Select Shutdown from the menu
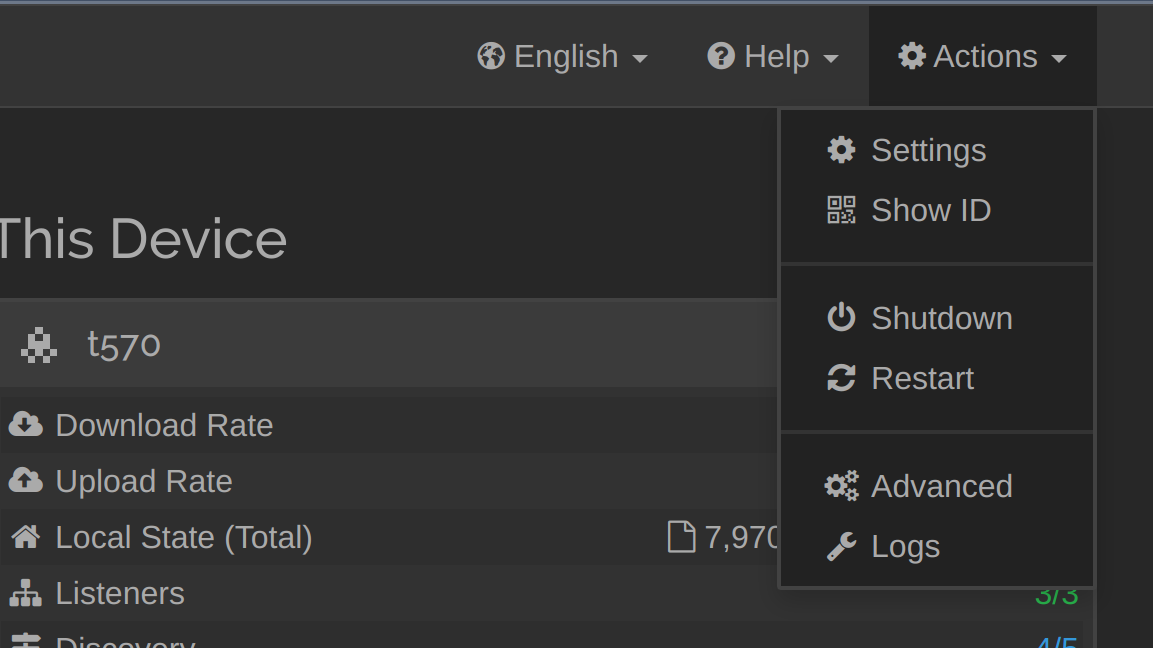 click(941, 318)
